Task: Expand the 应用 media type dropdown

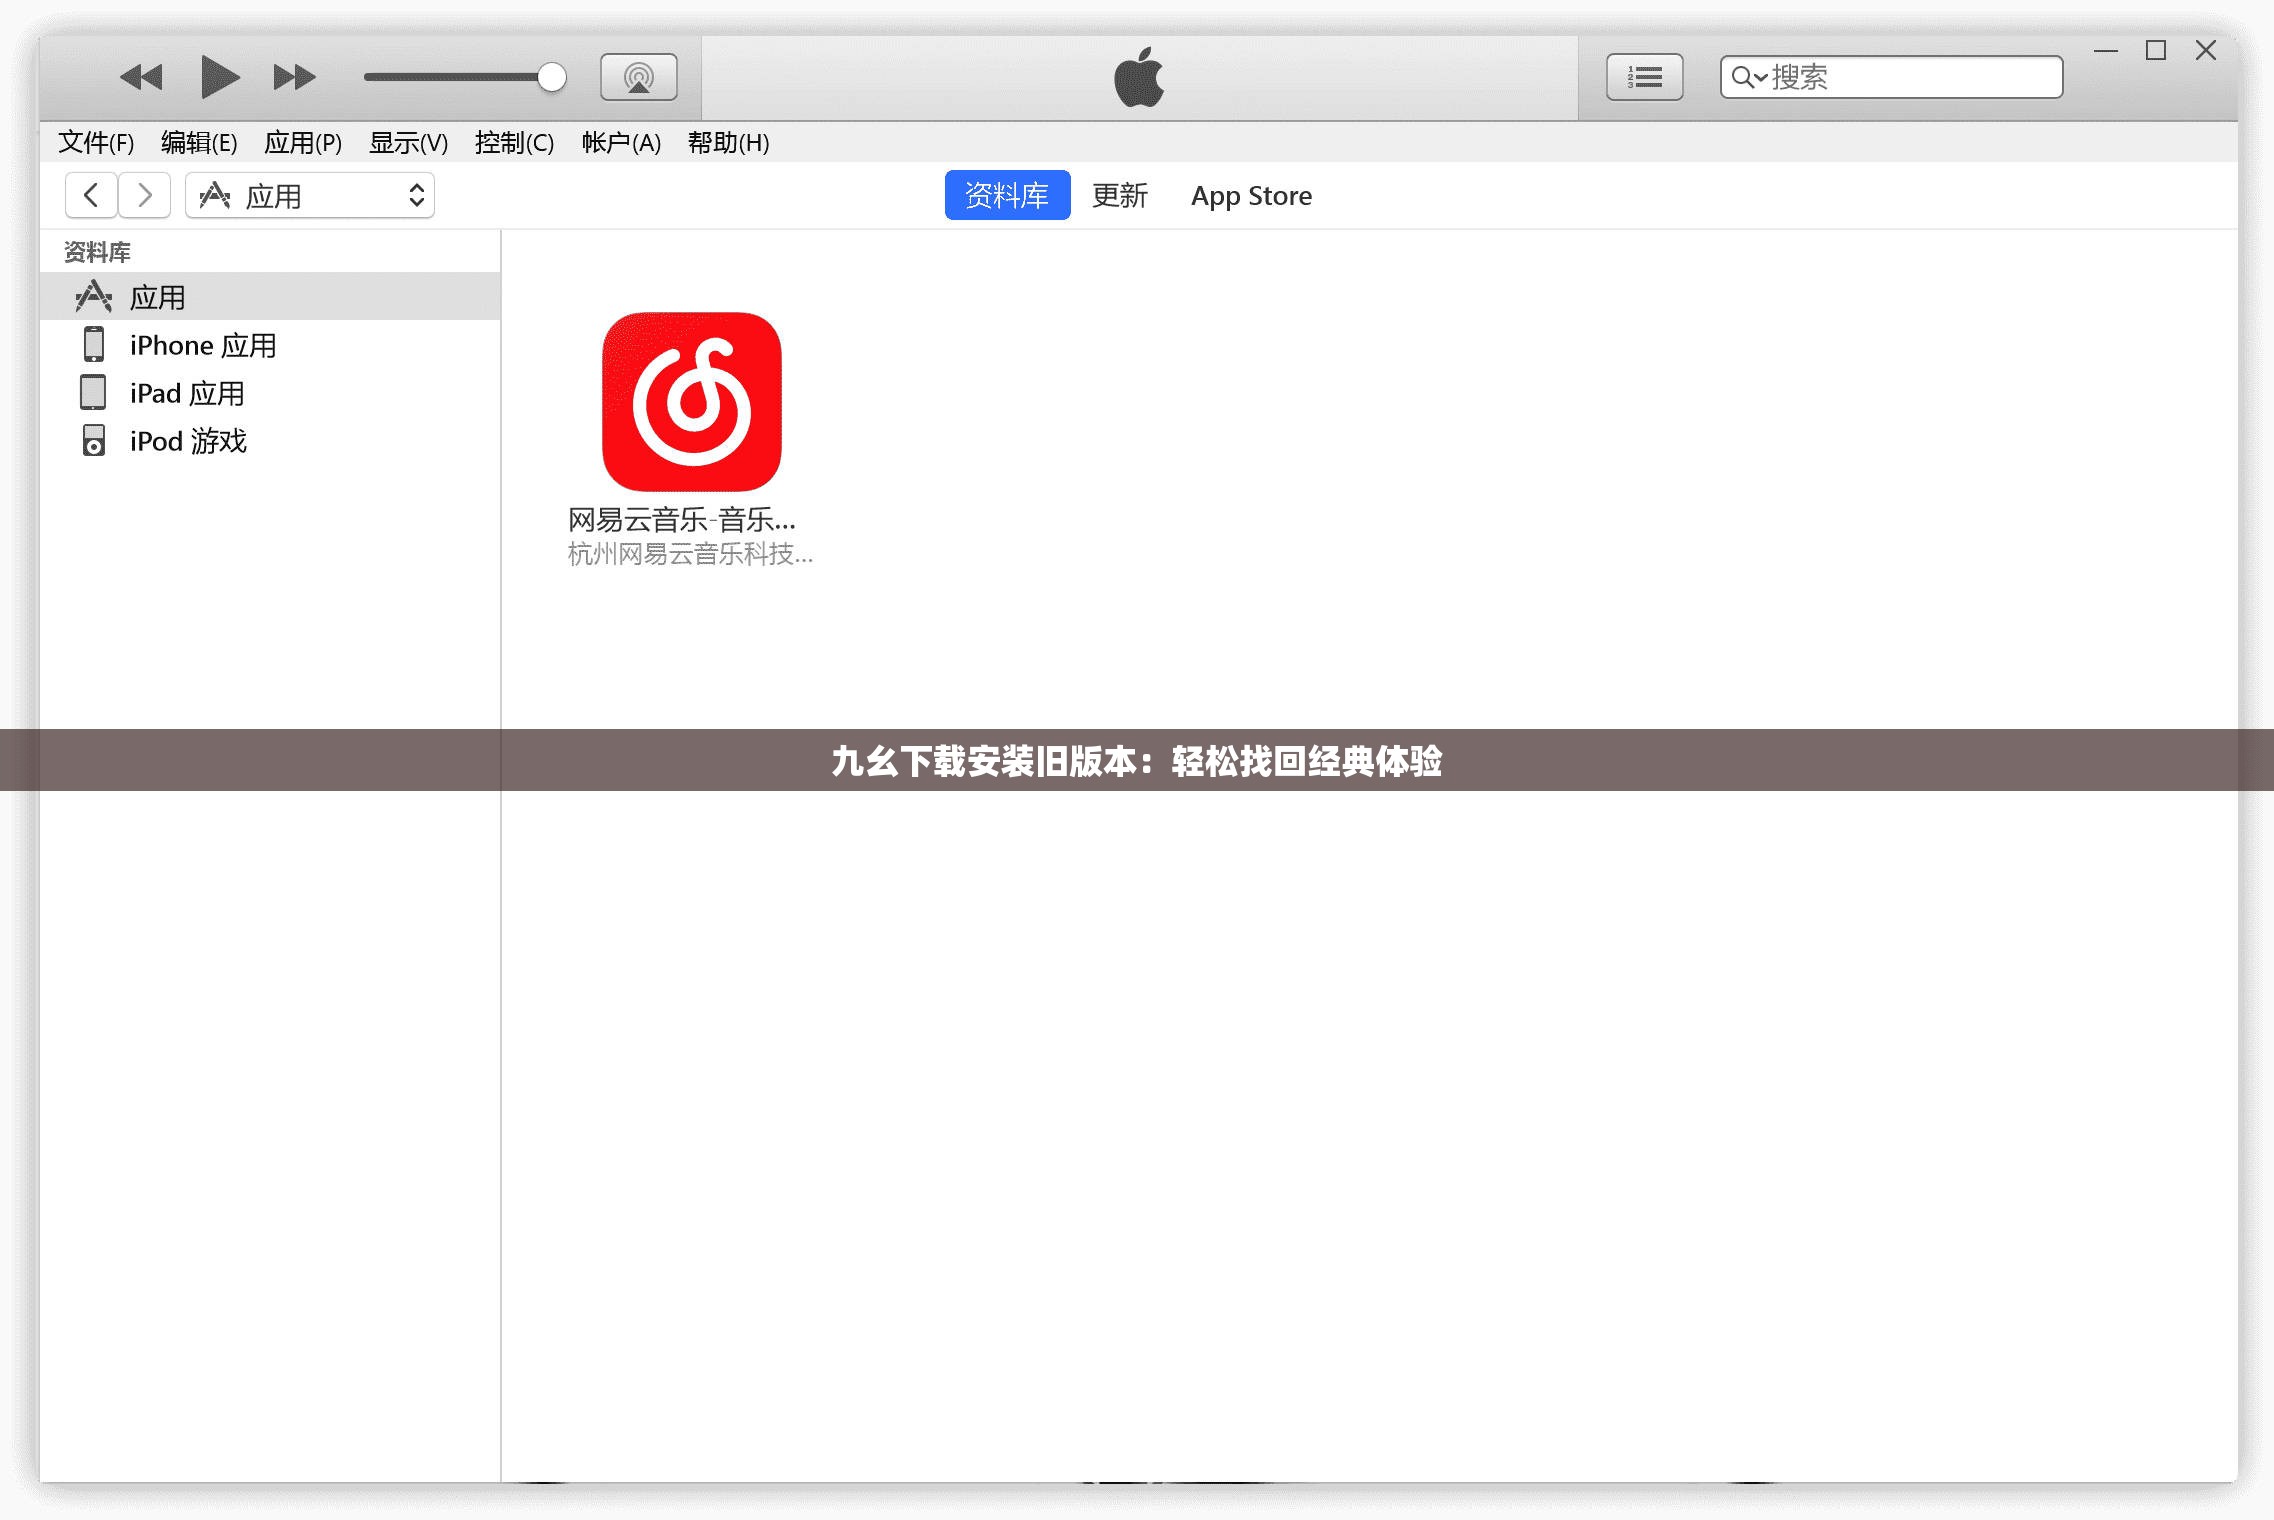Action: tap(310, 195)
